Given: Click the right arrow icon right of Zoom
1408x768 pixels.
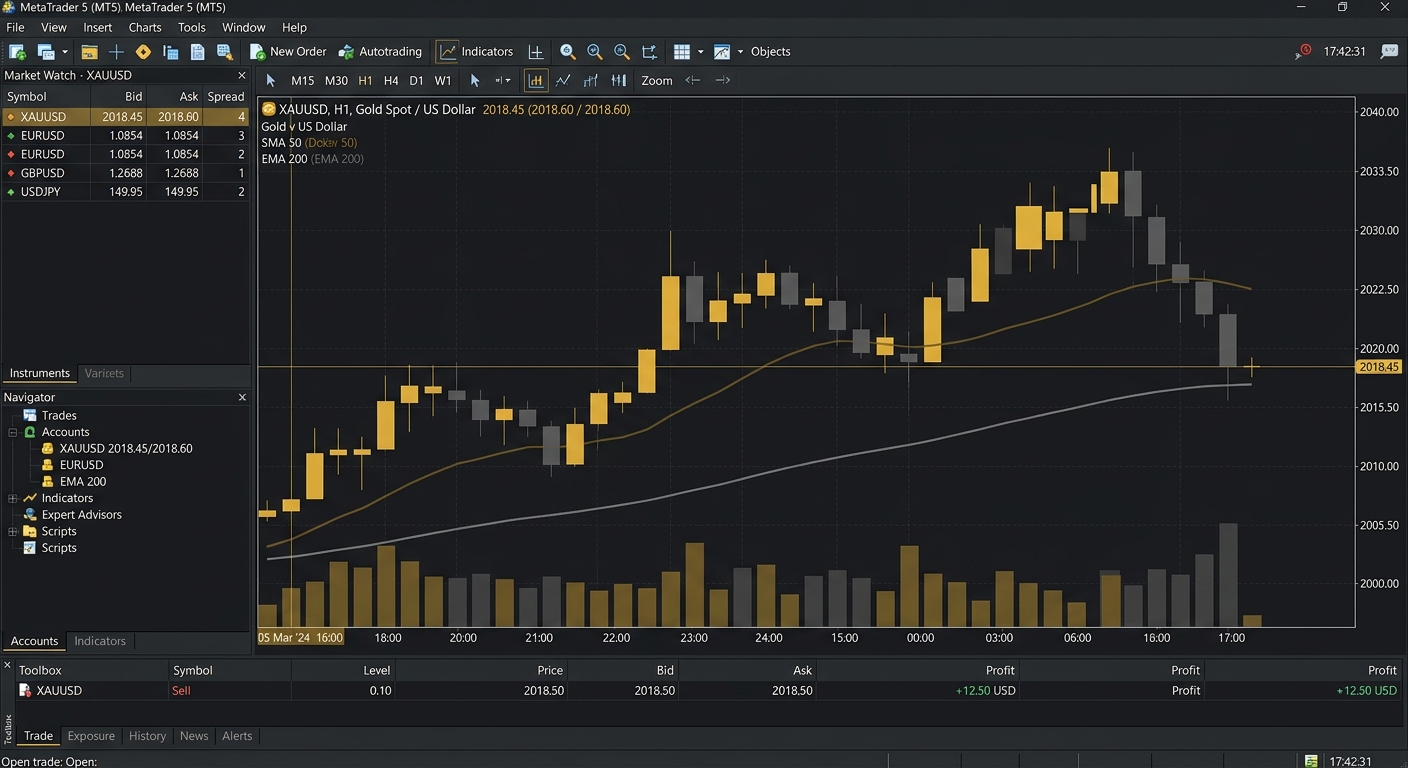Looking at the screenshot, I should [x=723, y=80].
